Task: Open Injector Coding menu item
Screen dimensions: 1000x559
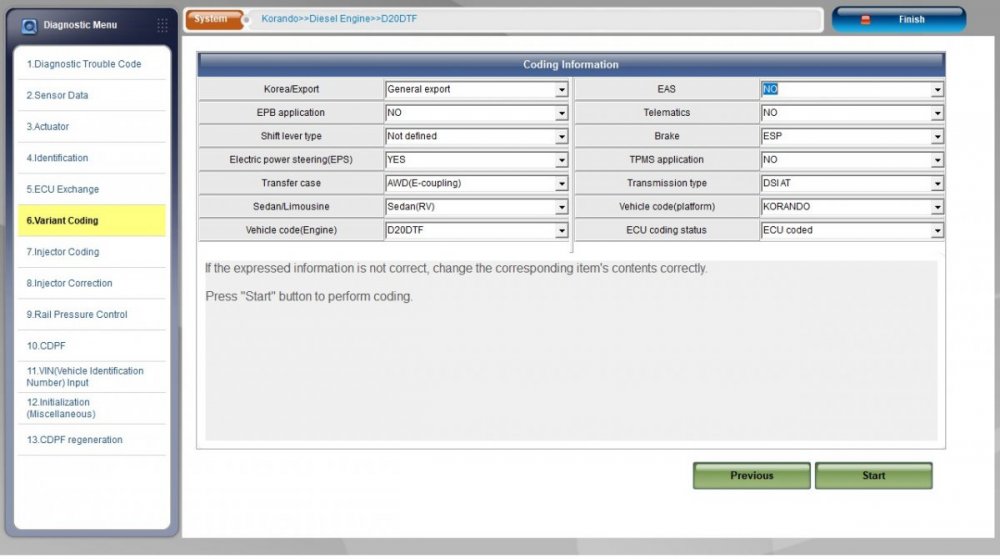Action: tap(92, 251)
